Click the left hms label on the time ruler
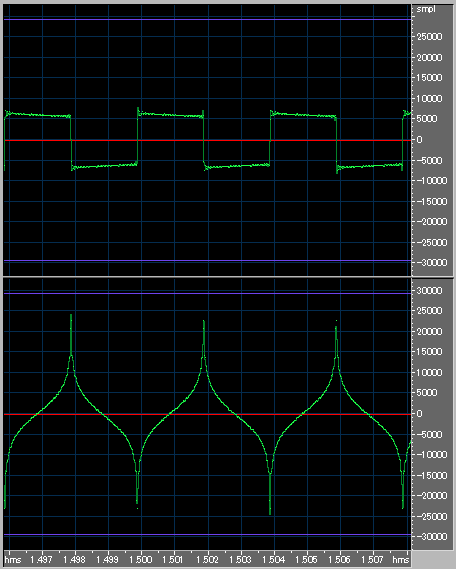The width and height of the screenshot is (456, 569). 13,559
